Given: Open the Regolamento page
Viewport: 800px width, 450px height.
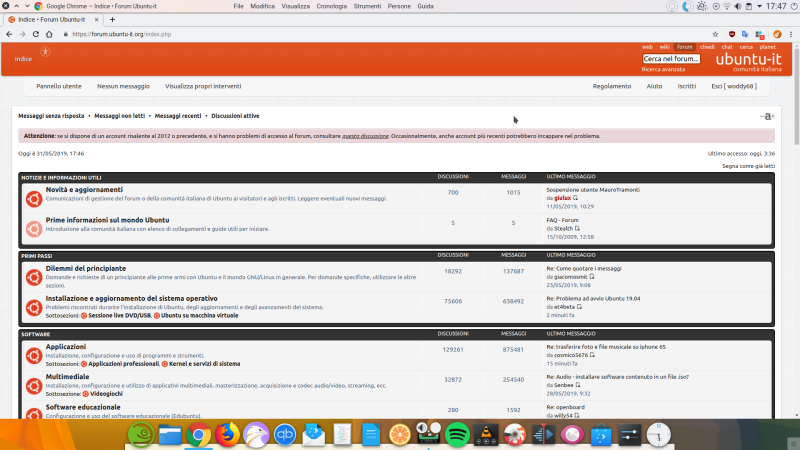Looking at the screenshot, I should coord(612,86).
